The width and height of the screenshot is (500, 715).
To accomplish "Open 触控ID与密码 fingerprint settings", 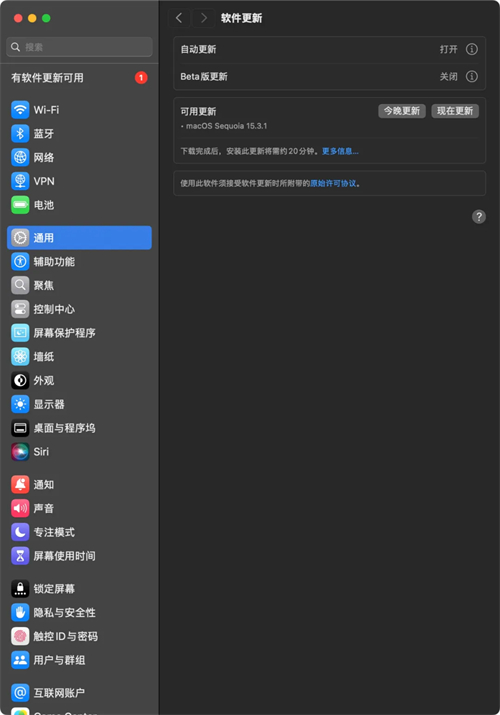I will [79, 636].
